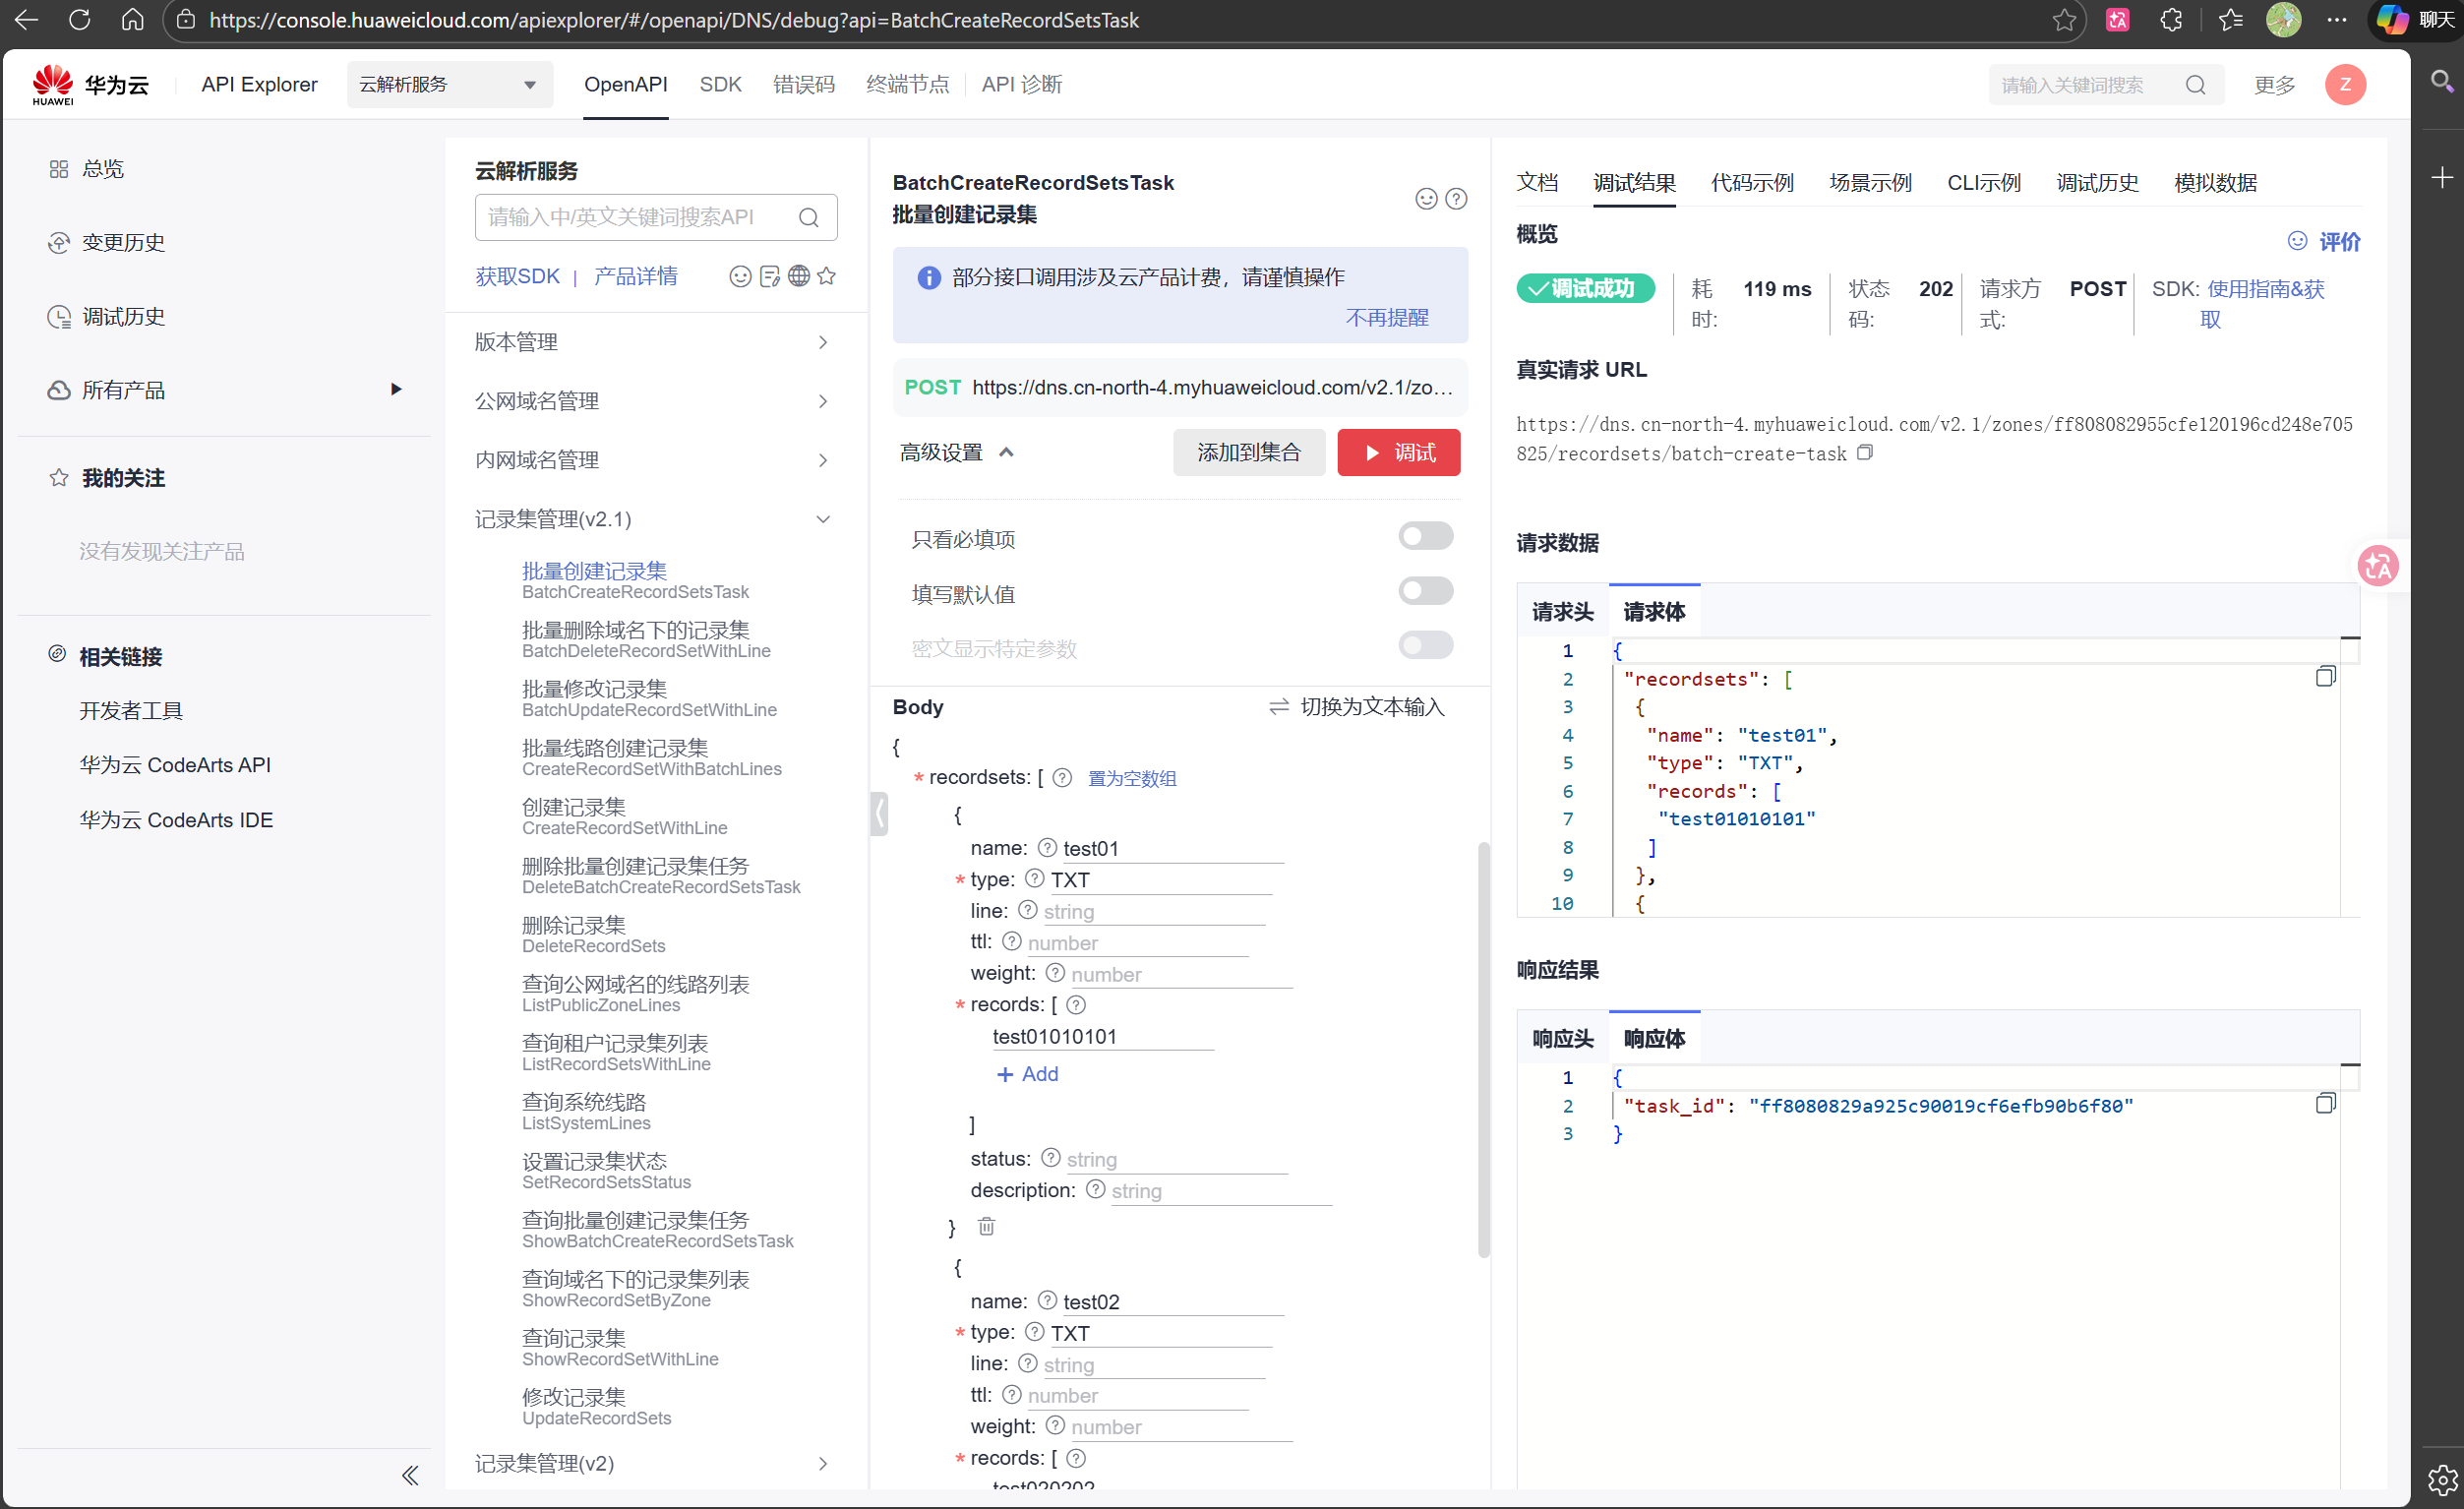Collapse the left sidebar with the double-arrow control

coord(409,1475)
